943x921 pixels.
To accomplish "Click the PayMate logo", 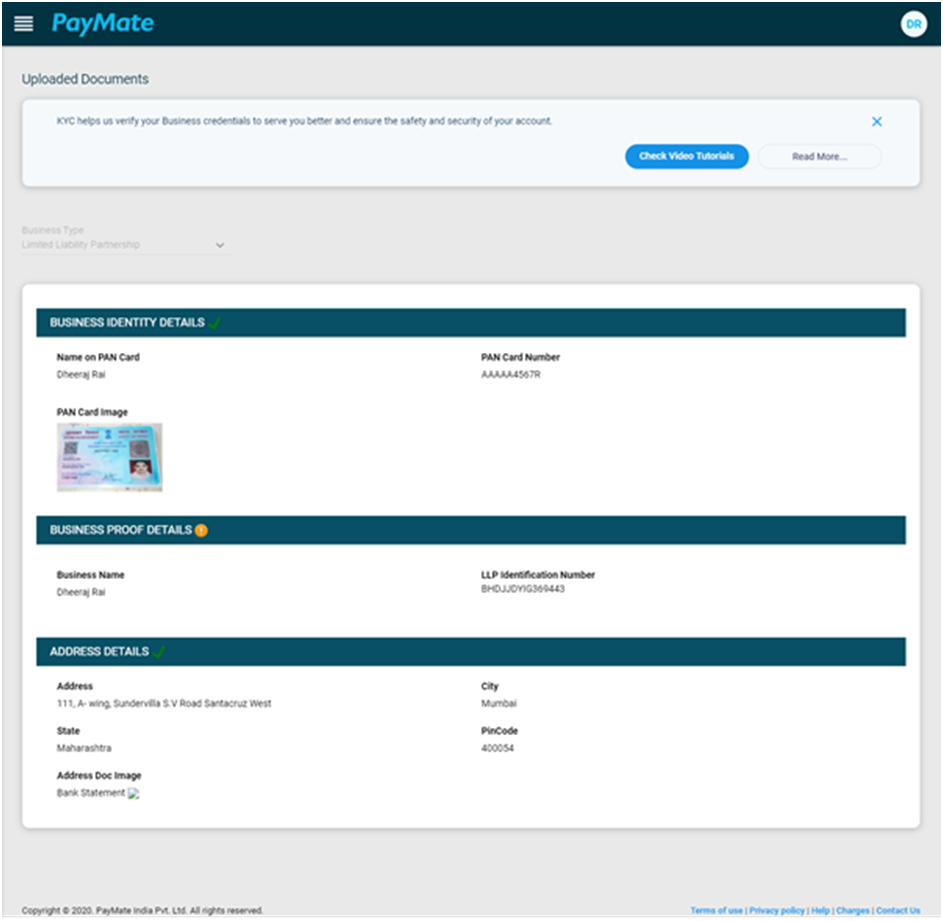I will pyautogui.click(x=103, y=23).
